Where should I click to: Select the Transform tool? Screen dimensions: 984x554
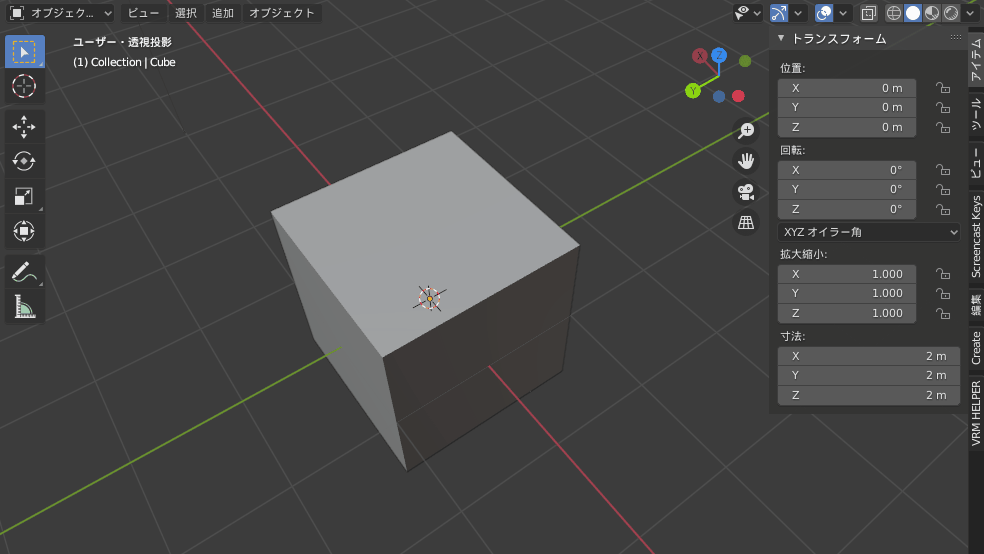coord(24,231)
